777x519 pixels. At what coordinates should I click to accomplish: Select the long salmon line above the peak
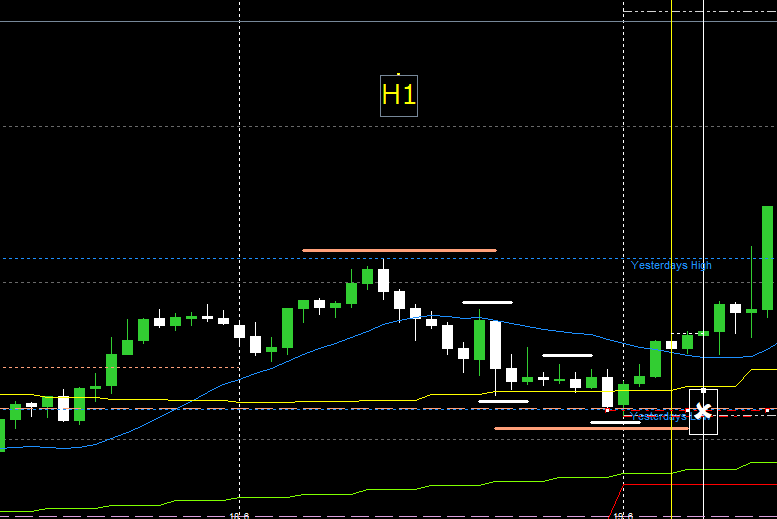pos(399,250)
